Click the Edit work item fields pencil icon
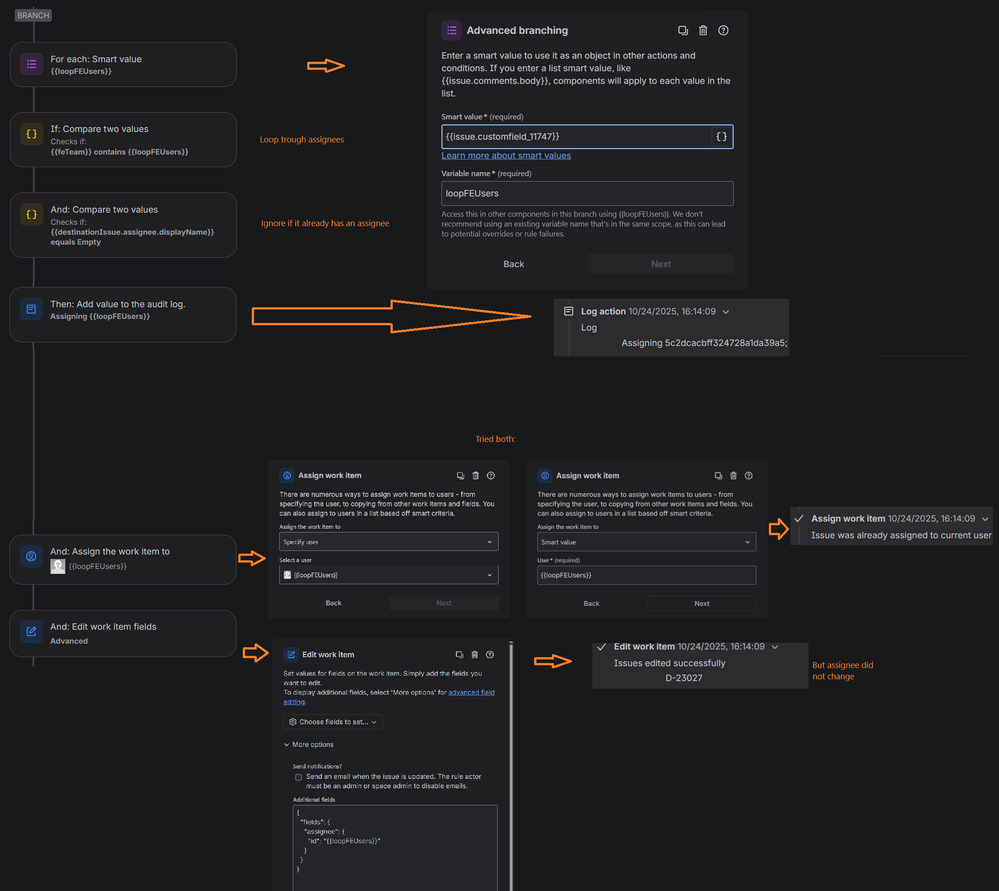Viewport: 999px width, 891px height. pos(31,632)
